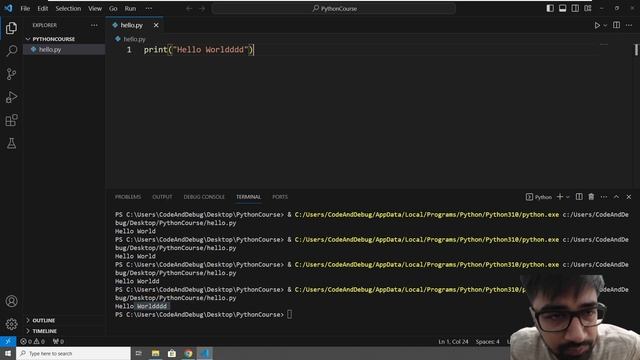The image size is (640, 360).
Task: Maximize the panel with chevron up
Action: point(616,197)
